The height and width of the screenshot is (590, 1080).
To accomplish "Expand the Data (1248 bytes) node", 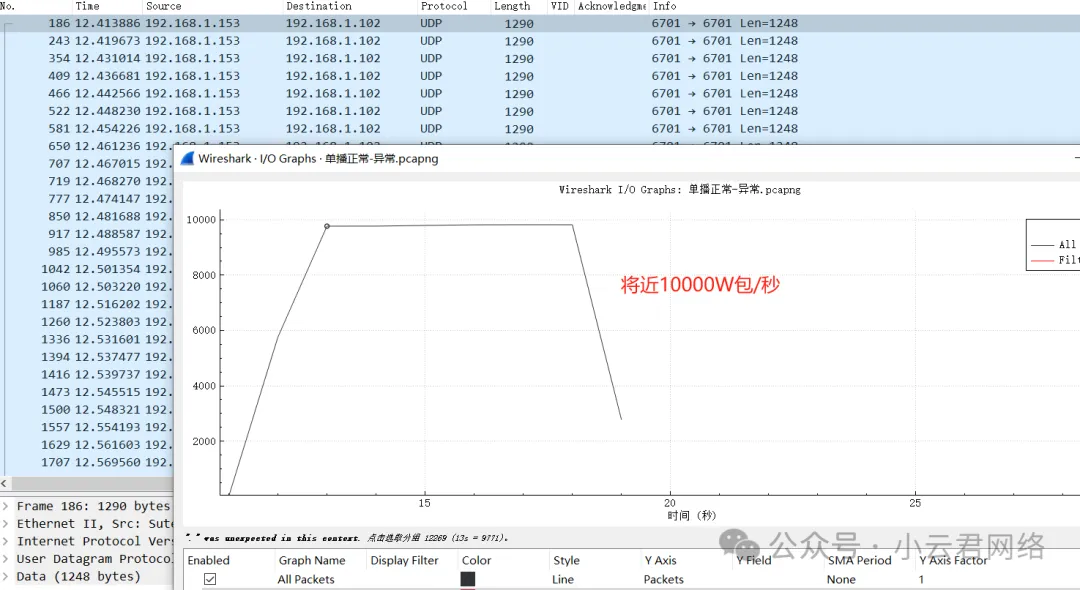I will 6,577.
